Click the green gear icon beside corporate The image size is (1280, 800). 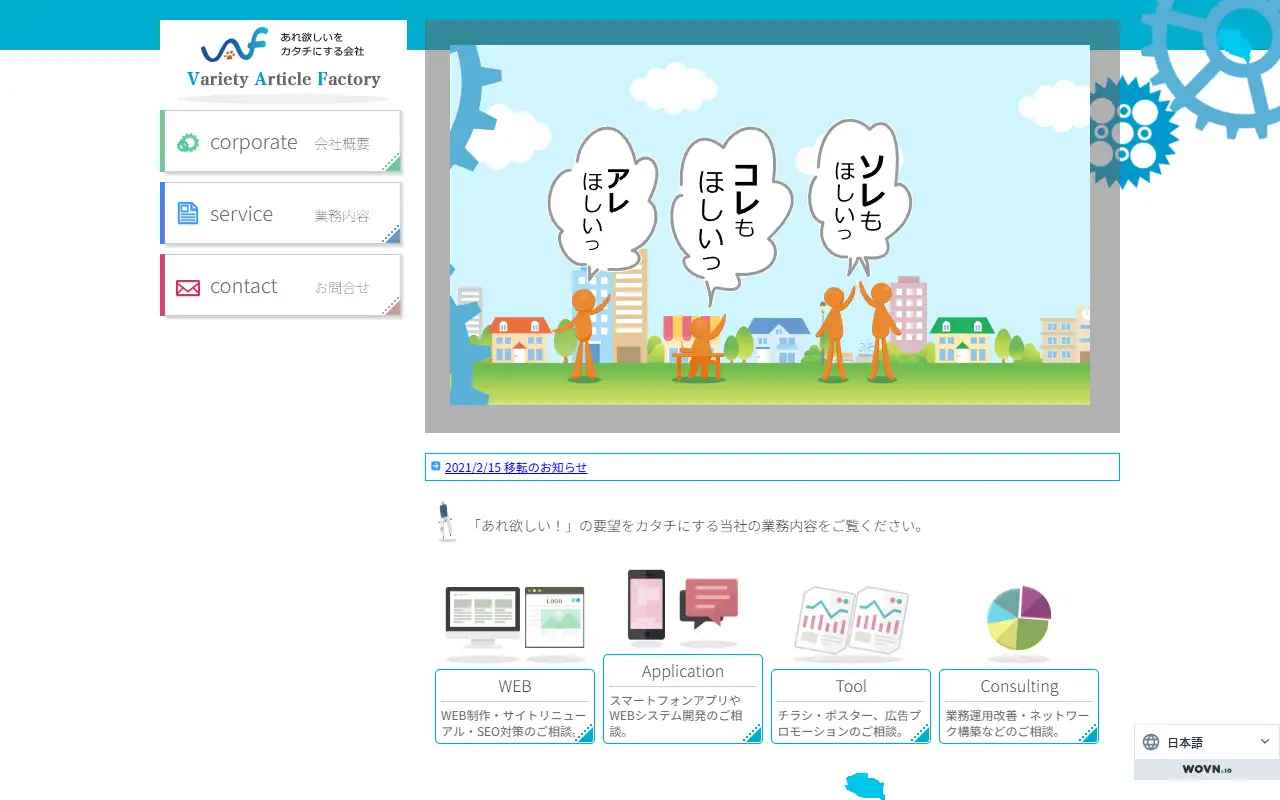(188, 143)
